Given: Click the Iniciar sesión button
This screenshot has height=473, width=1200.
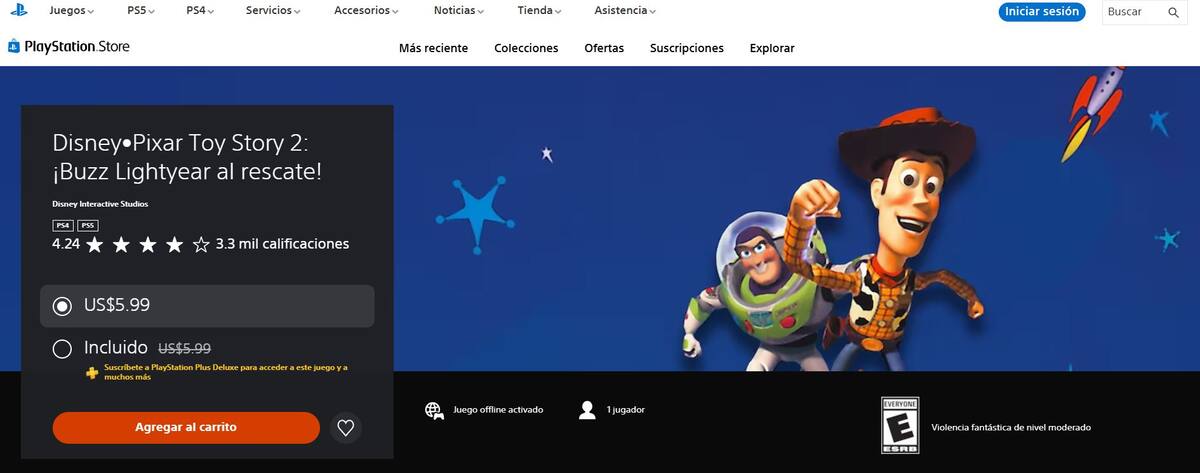Looking at the screenshot, I should tap(1042, 12).
